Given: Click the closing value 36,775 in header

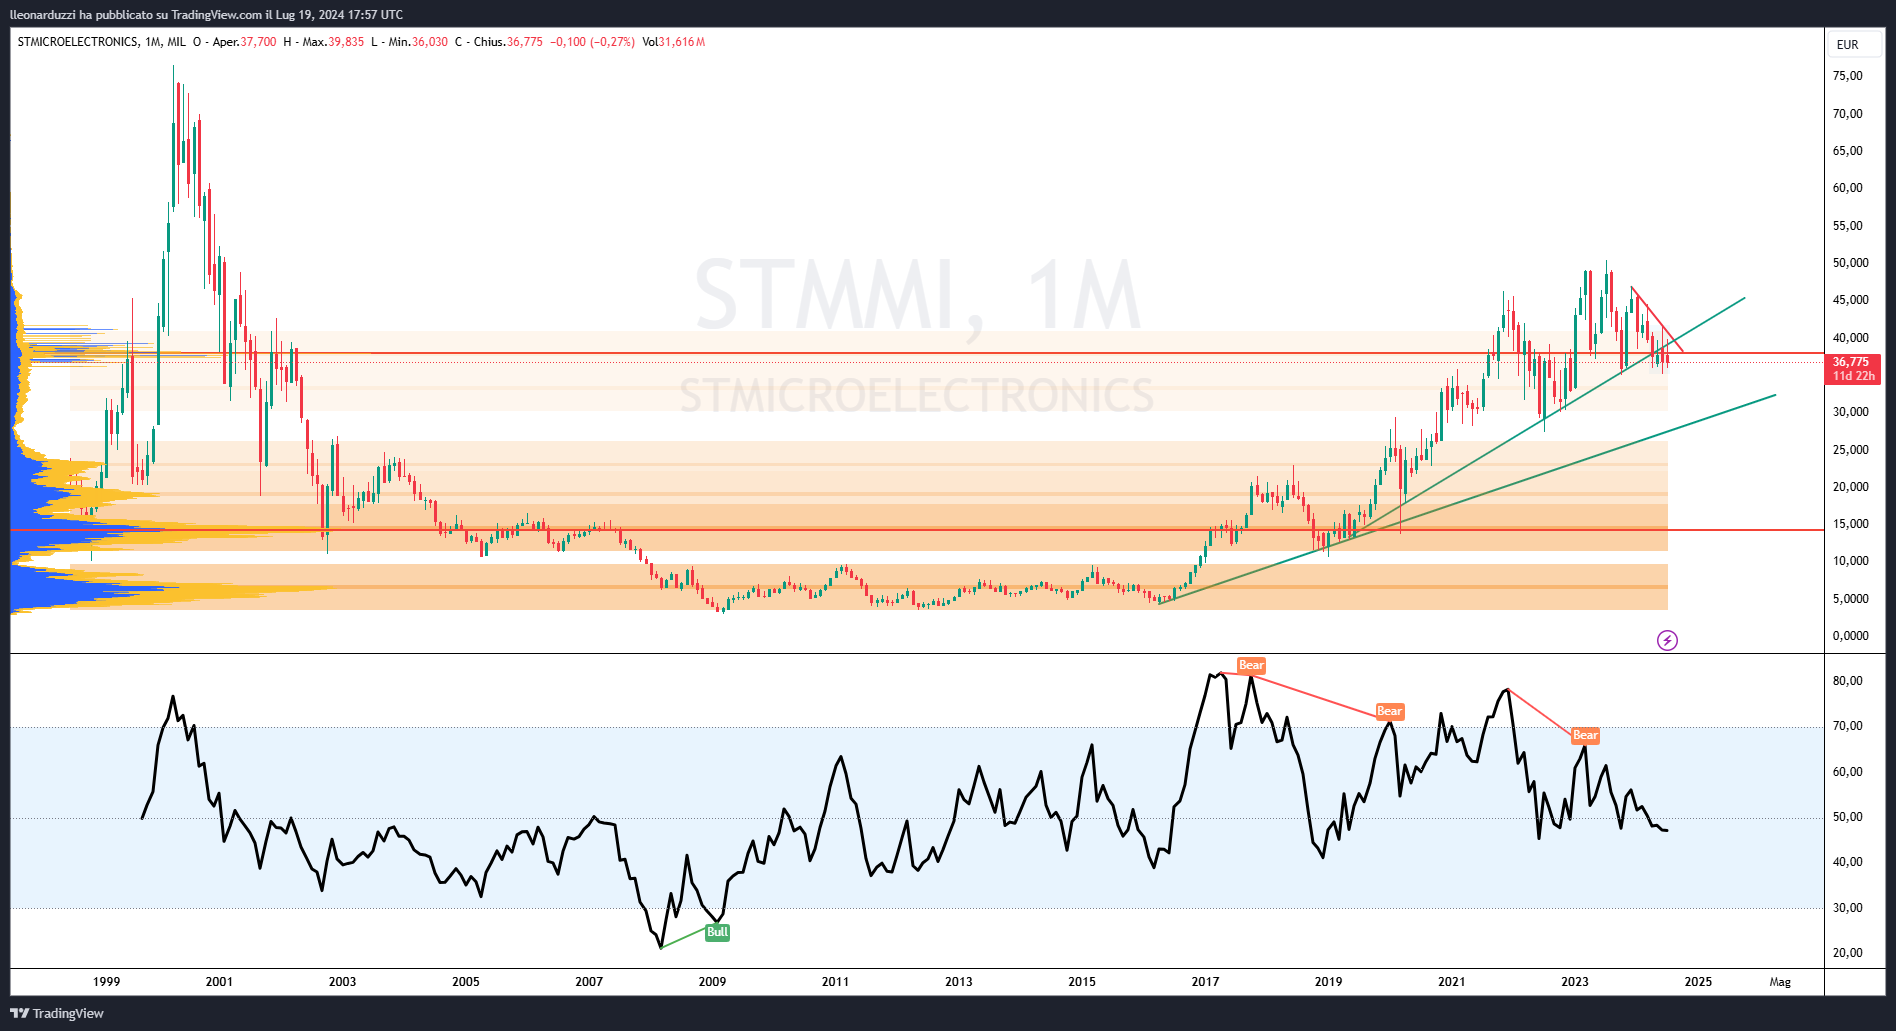Looking at the screenshot, I should pos(525,42).
